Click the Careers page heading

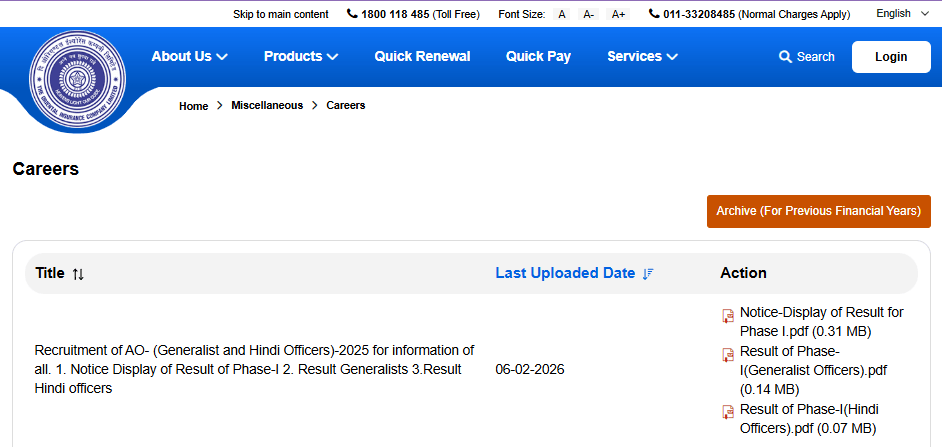pyautogui.click(x=46, y=169)
